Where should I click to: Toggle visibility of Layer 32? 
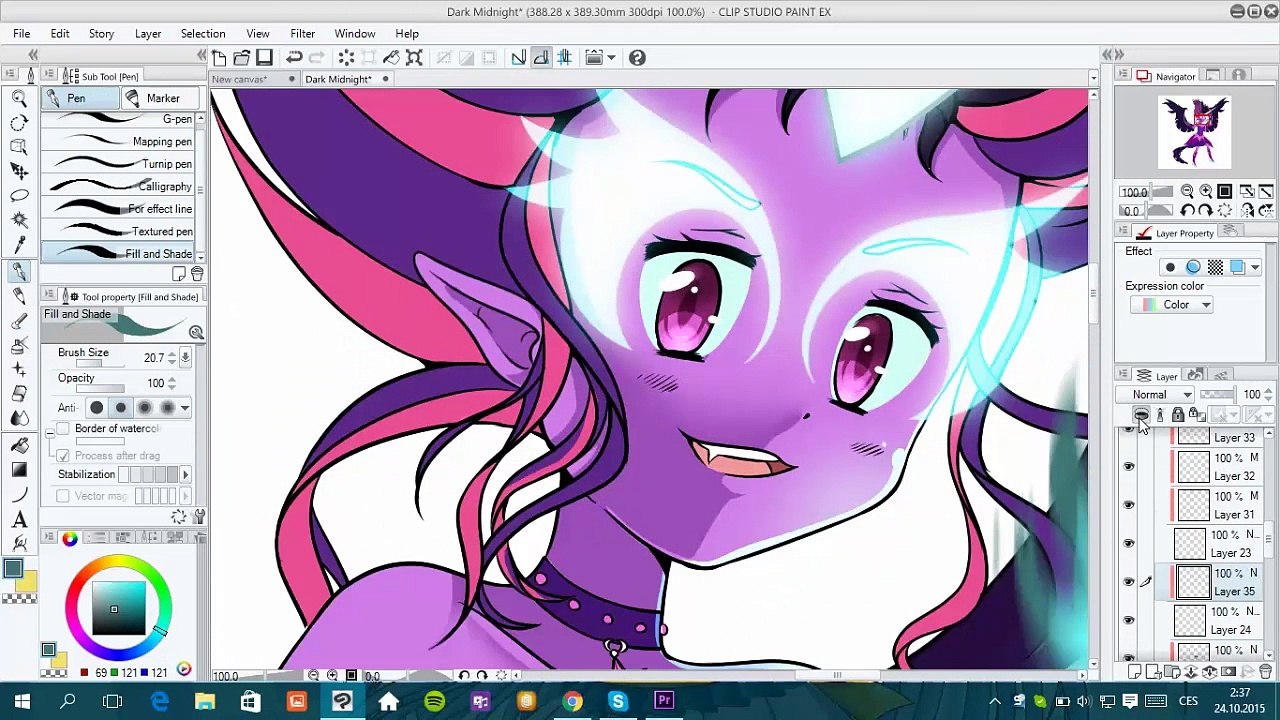point(1129,466)
